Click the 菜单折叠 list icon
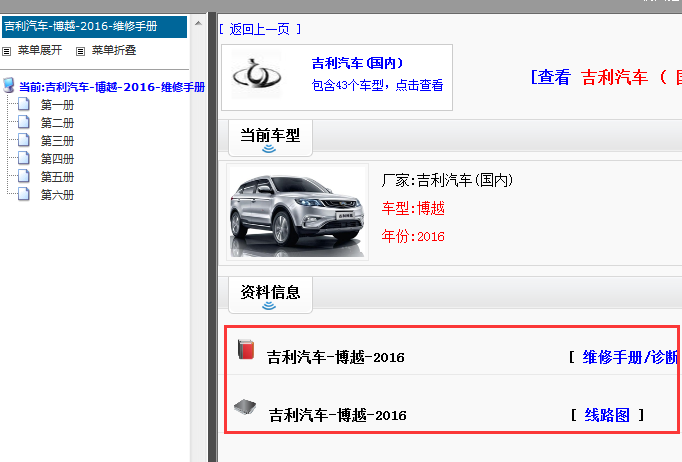Screen dimensions: 682x462 (80, 51)
